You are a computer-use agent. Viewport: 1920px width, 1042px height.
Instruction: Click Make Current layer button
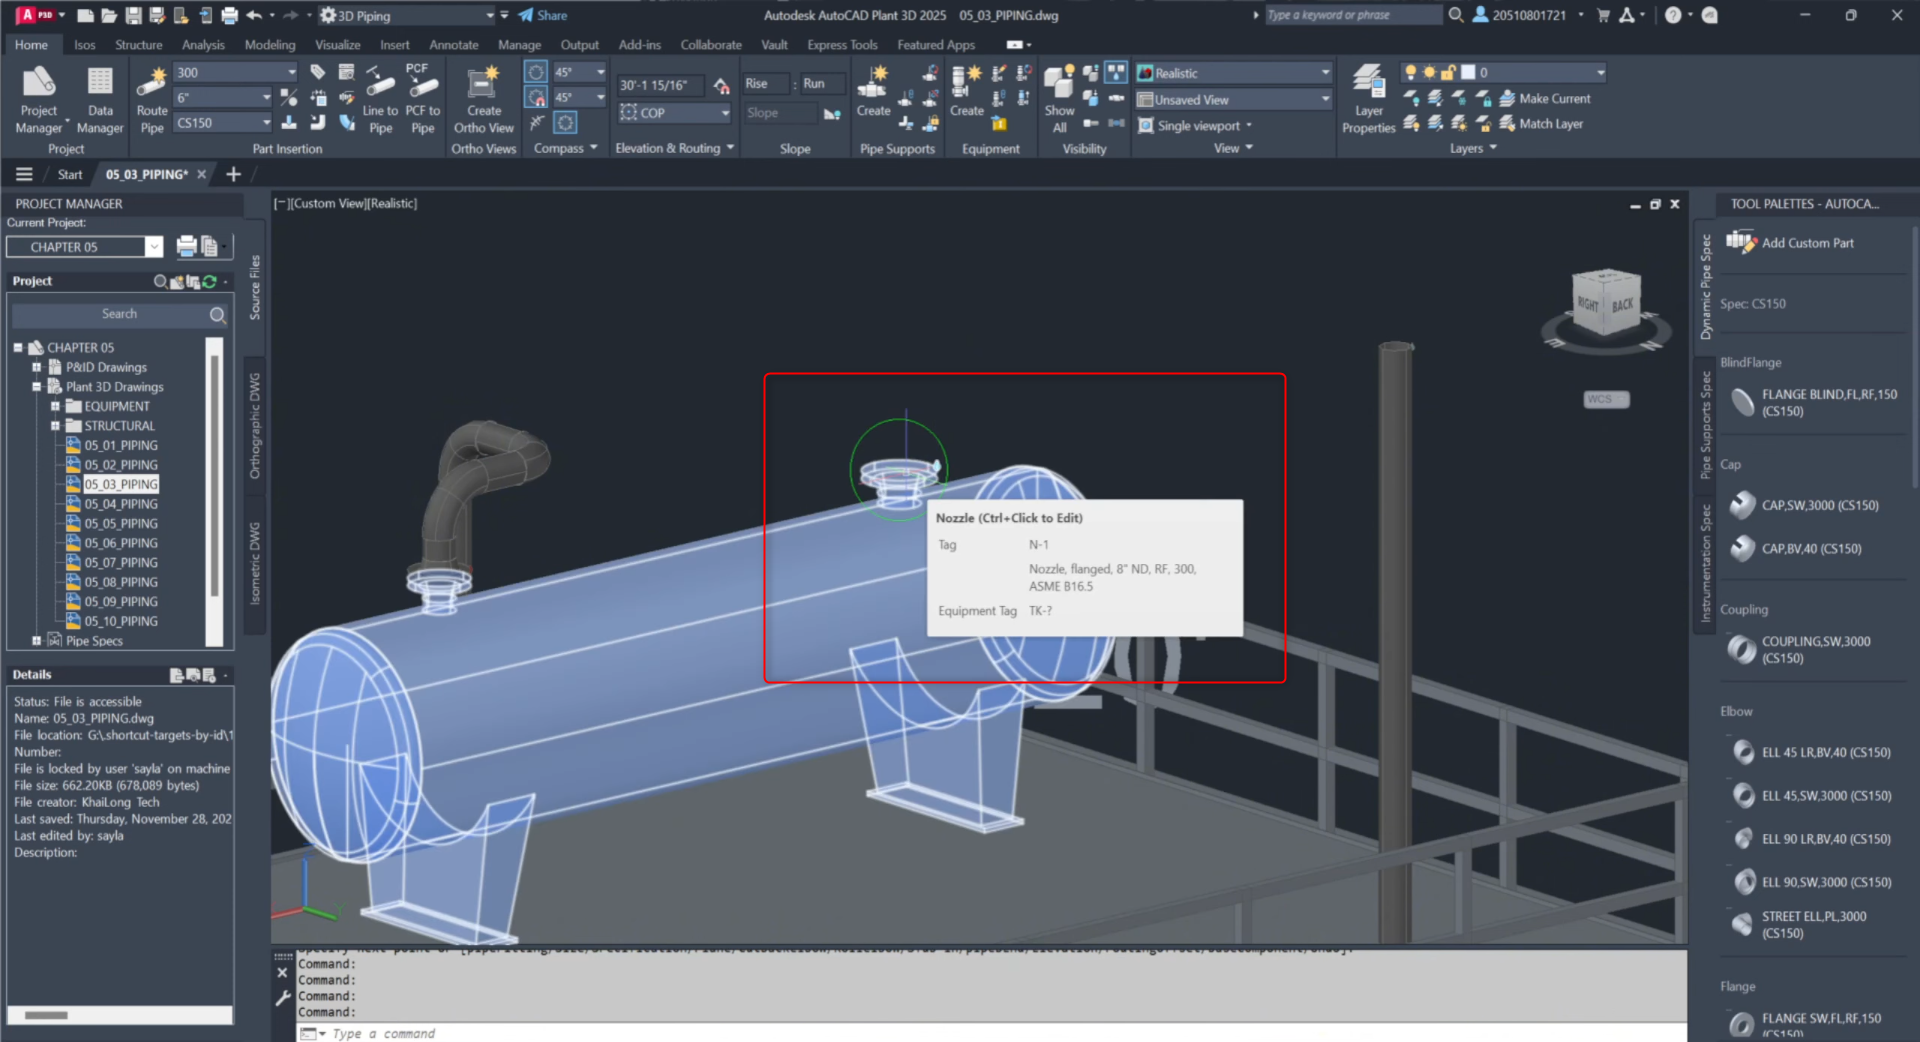(1544, 98)
